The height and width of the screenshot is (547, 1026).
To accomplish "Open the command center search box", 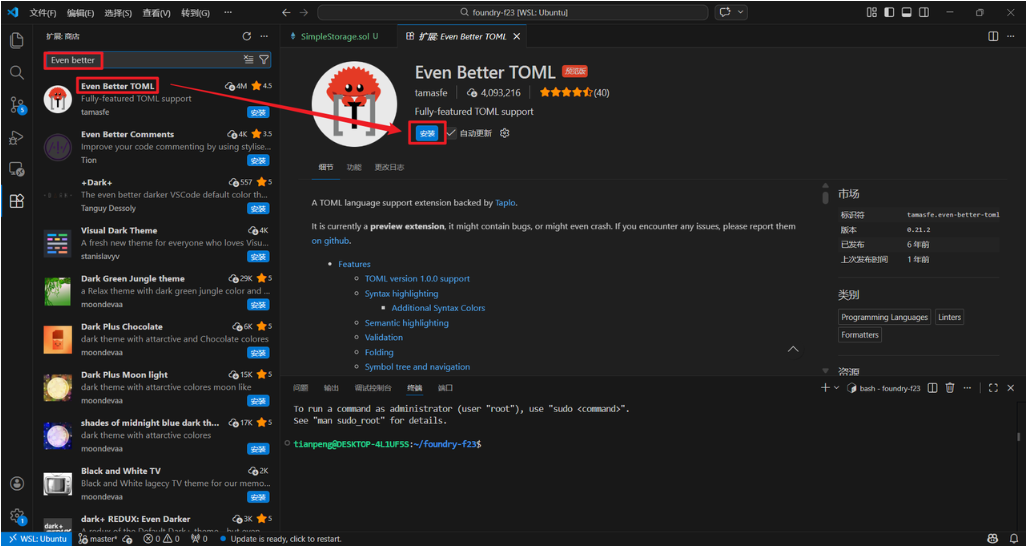I will [x=512, y=12].
